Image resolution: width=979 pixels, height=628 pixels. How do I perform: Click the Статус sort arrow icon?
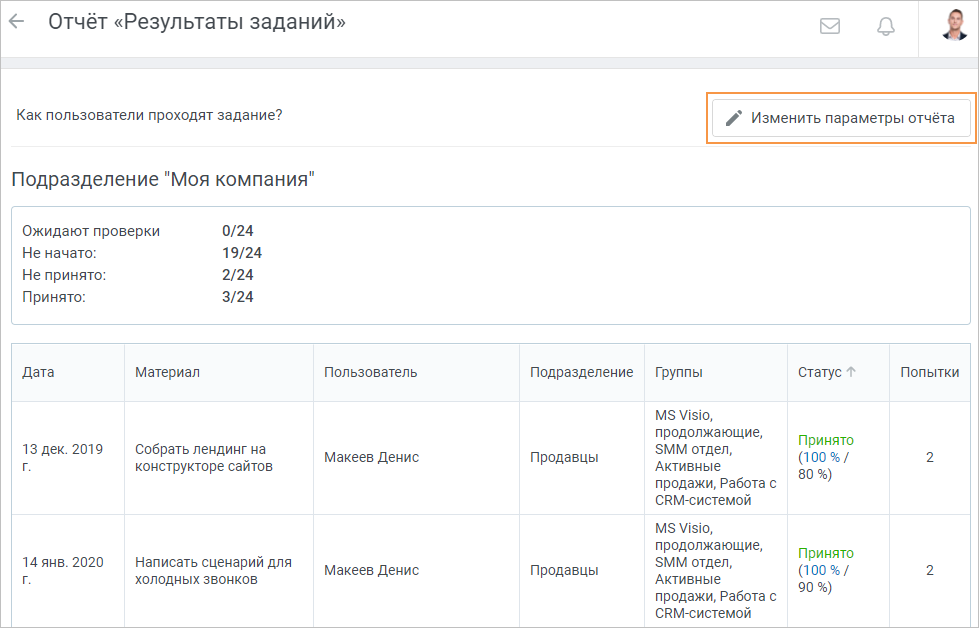[851, 371]
